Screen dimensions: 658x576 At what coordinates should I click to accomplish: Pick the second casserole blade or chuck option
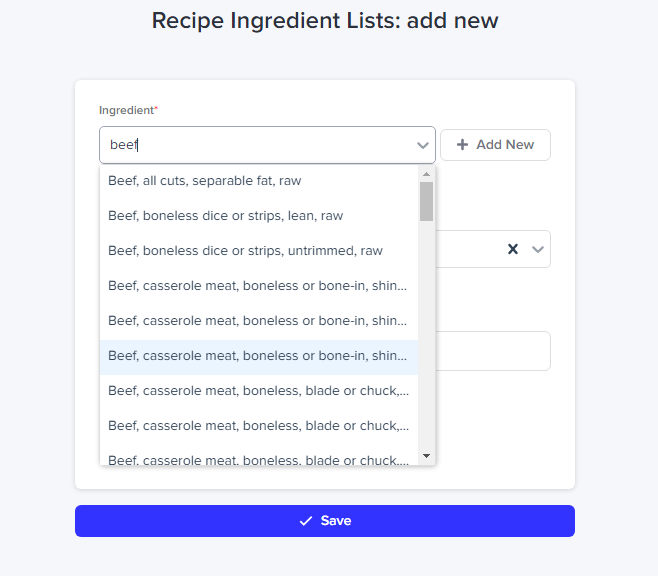point(257,426)
